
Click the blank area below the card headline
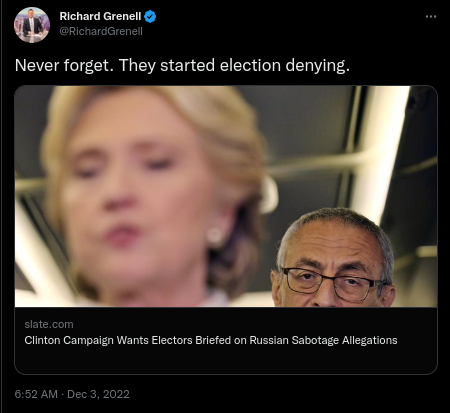pos(226,360)
